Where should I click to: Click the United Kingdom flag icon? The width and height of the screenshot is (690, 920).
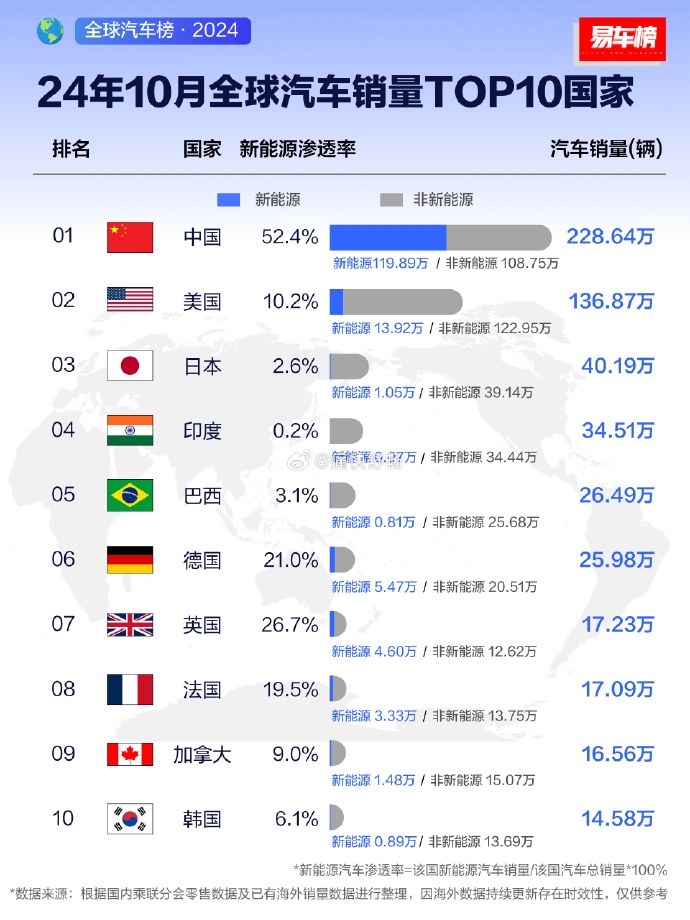tap(130, 625)
